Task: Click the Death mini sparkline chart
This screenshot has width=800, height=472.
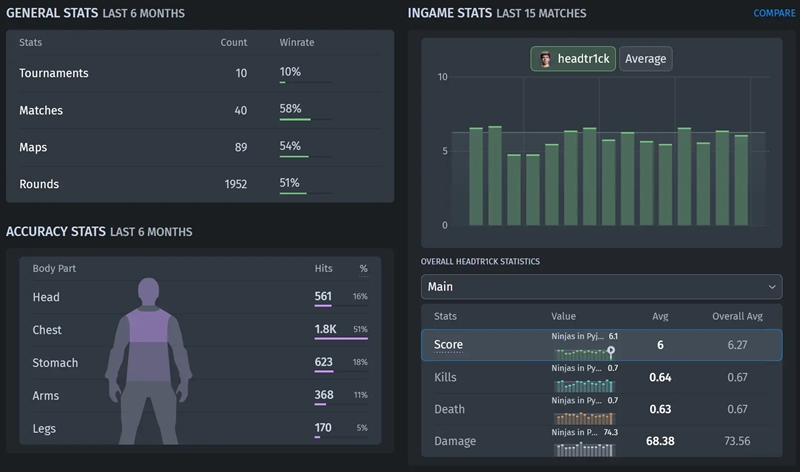Action: tap(584, 418)
